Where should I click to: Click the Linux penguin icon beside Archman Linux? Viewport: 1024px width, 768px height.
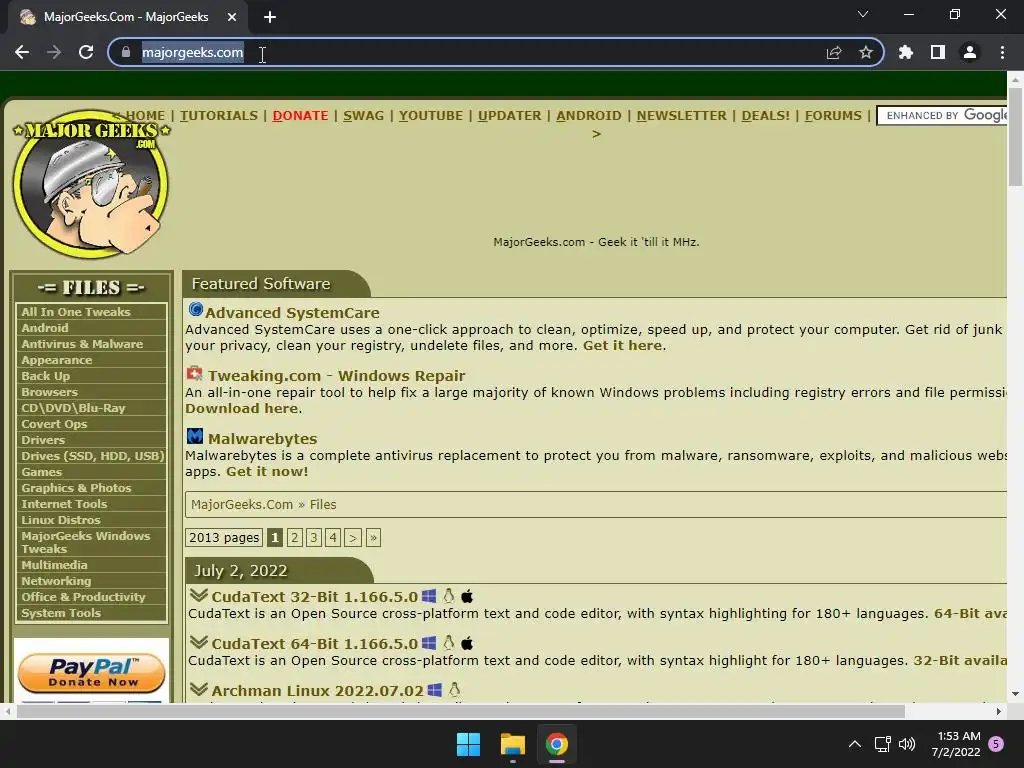(x=455, y=690)
